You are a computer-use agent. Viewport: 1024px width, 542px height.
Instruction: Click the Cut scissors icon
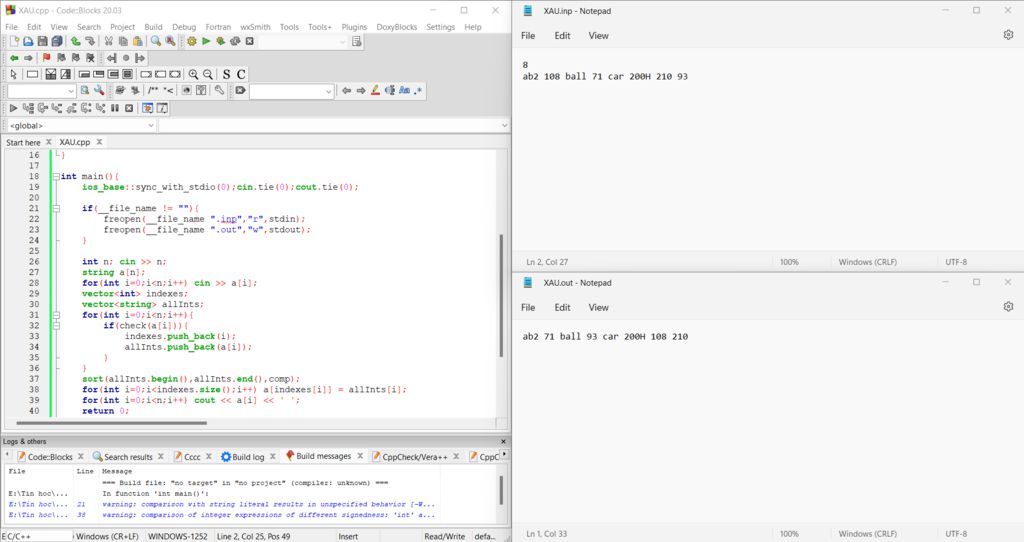[109, 42]
